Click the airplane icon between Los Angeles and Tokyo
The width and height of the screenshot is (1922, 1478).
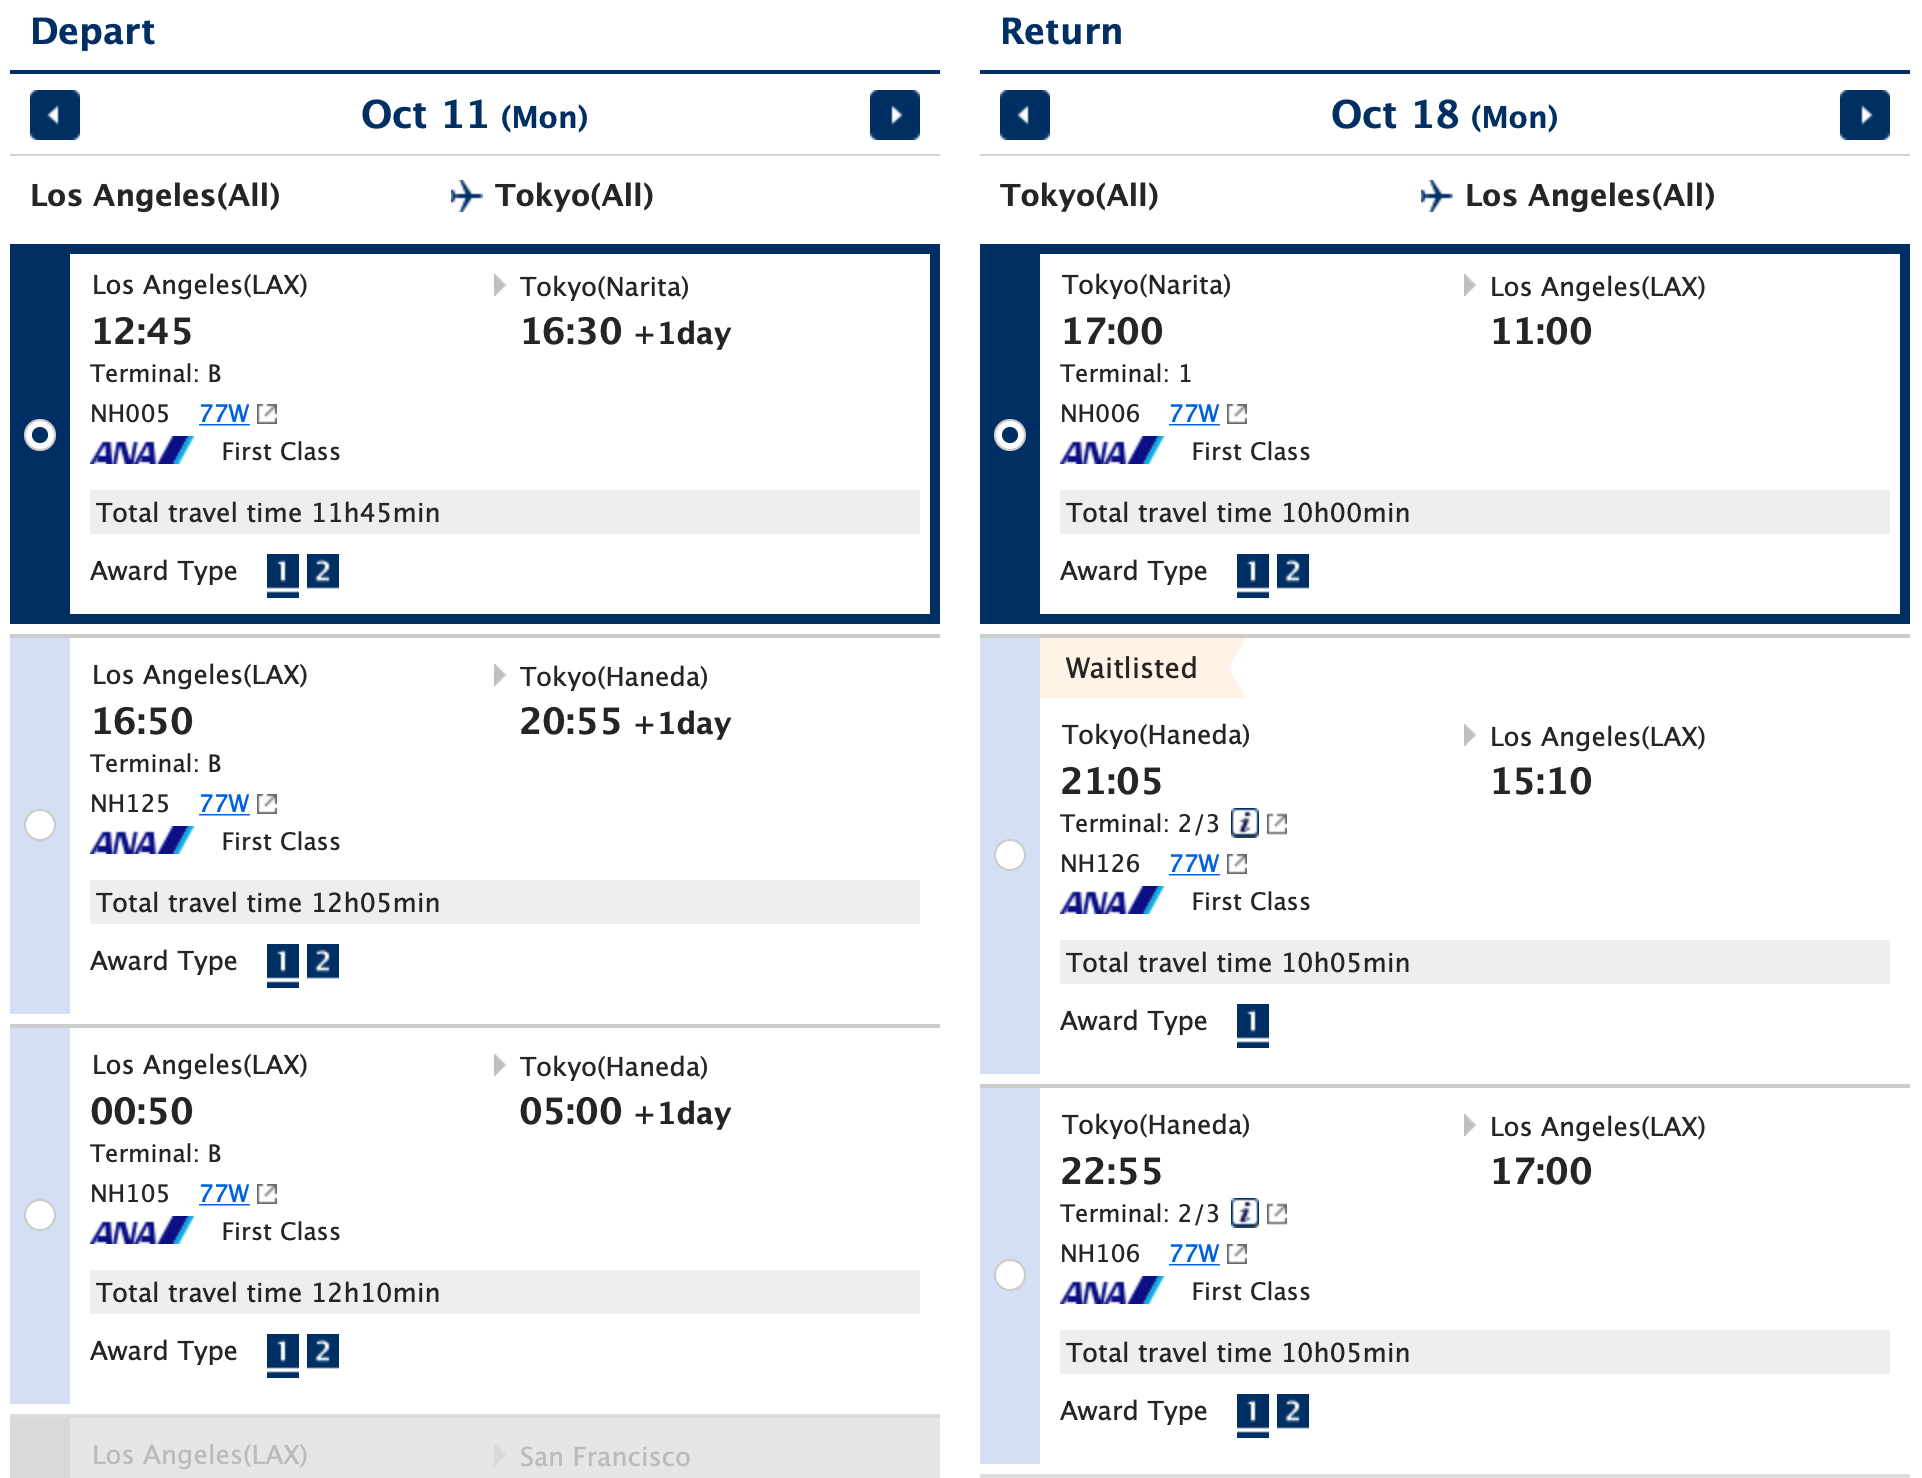click(466, 195)
